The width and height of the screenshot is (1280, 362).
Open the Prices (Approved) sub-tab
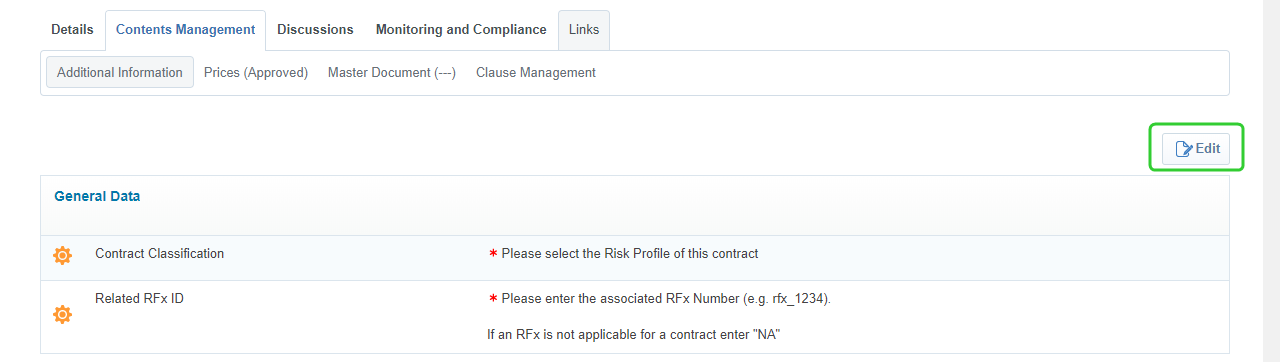pyautogui.click(x=256, y=73)
